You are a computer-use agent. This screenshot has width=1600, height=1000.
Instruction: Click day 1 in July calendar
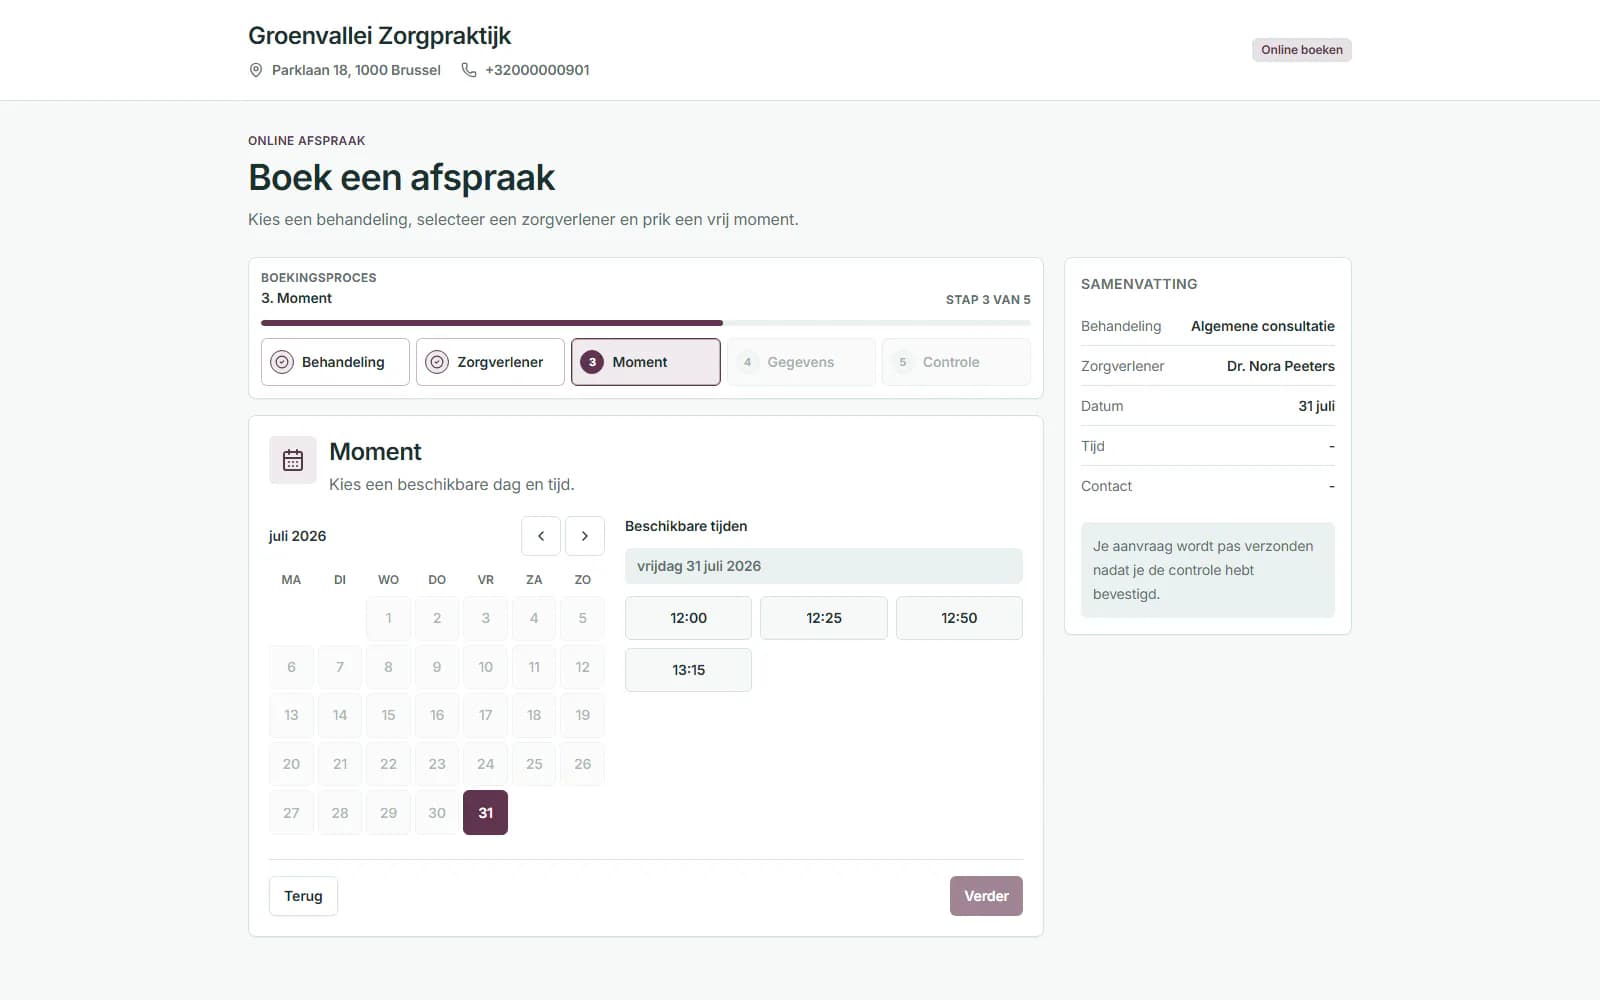388,618
